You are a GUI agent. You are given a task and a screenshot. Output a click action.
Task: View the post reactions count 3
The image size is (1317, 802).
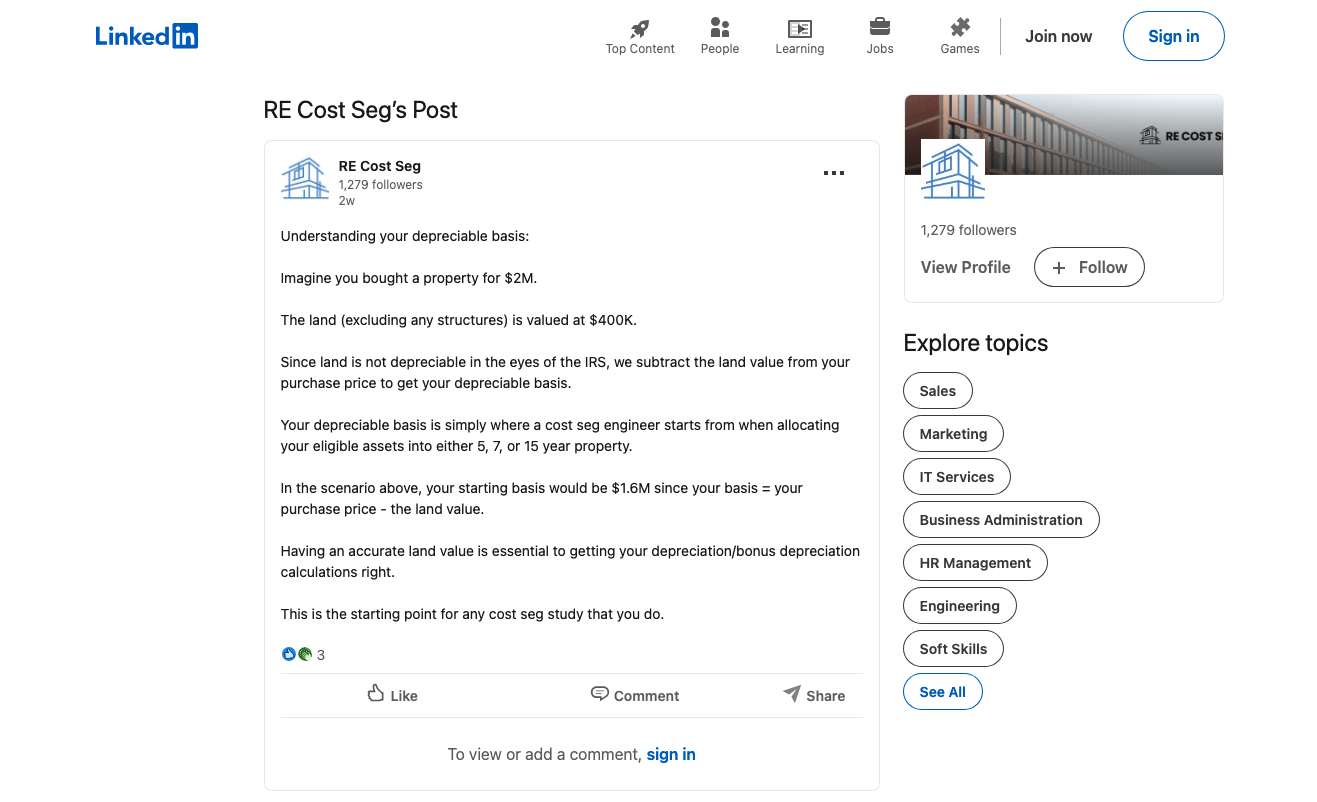[x=303, y=655]
